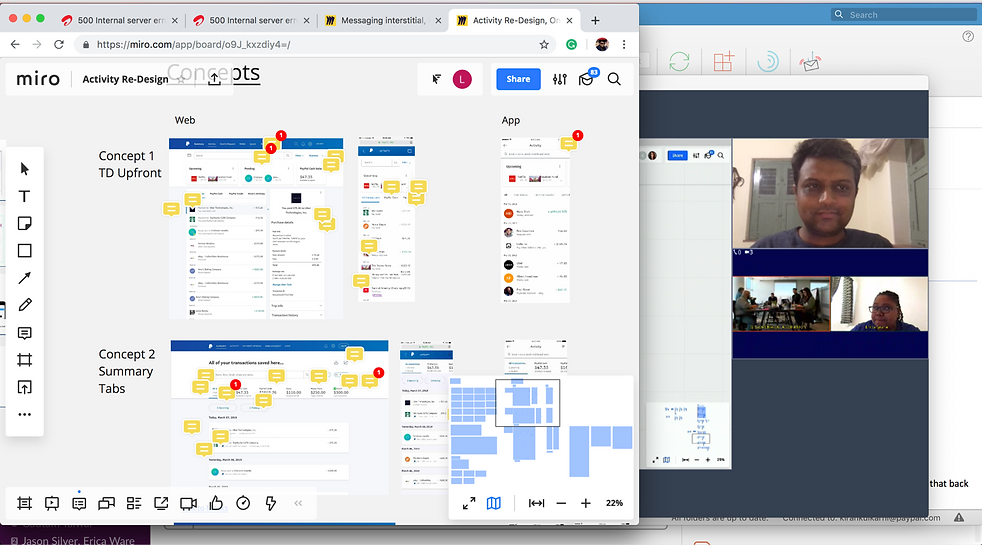Open Chrome three-dot menu
This screenshot has width=982, height=545.
(624, 44)
